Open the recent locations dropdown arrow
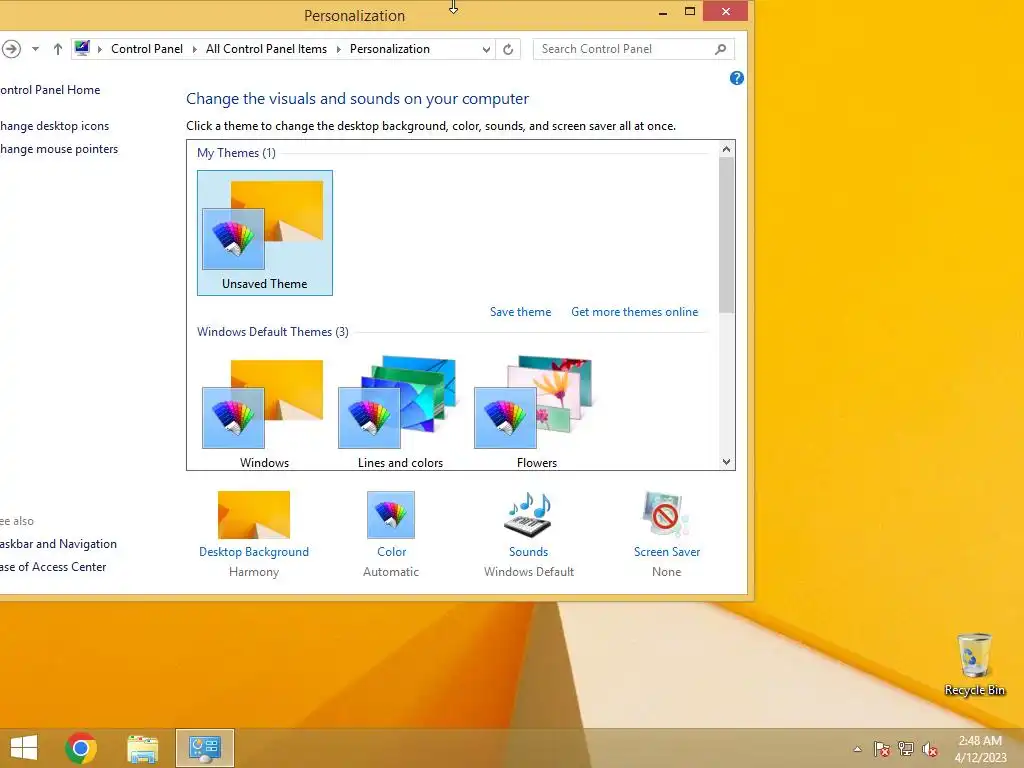The width and height of the screenshot is (1024, 768). pos(35,49)
